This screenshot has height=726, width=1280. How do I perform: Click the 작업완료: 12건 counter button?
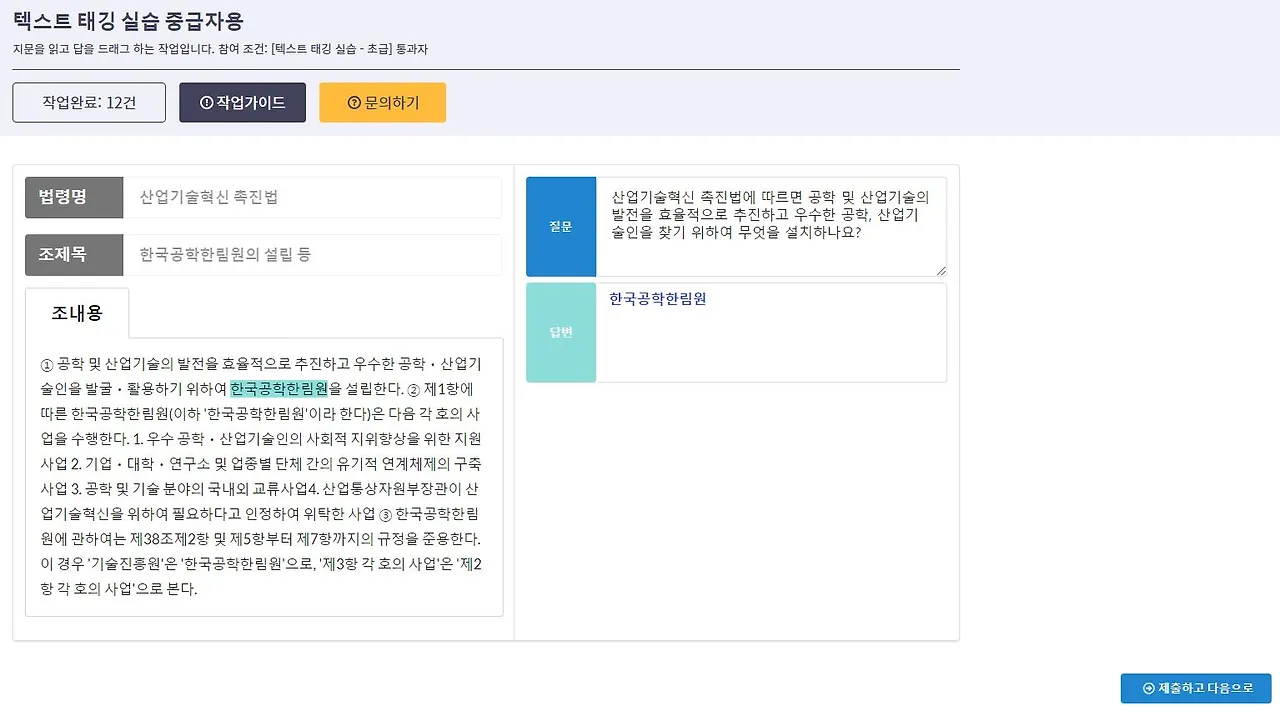tap(88, 102)
